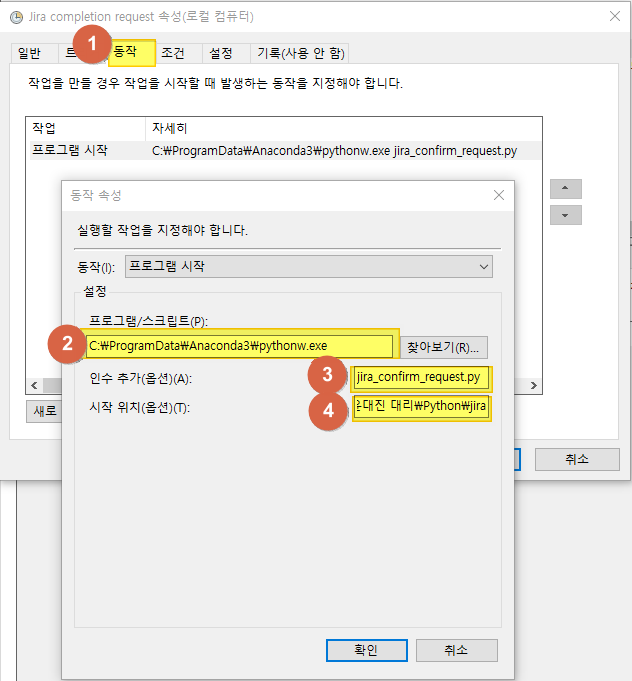
Task: Move action down with arrow button
Action: pyautogui.click(x=565, y=215)
